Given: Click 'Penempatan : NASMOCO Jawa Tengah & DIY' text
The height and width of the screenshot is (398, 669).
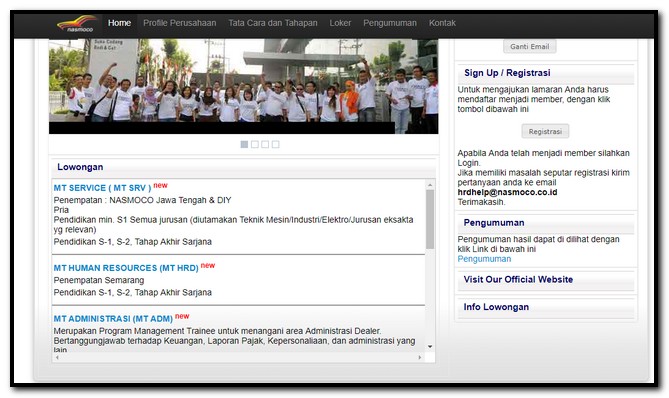Looking at the screenshot, I should [x=143, y=200].
